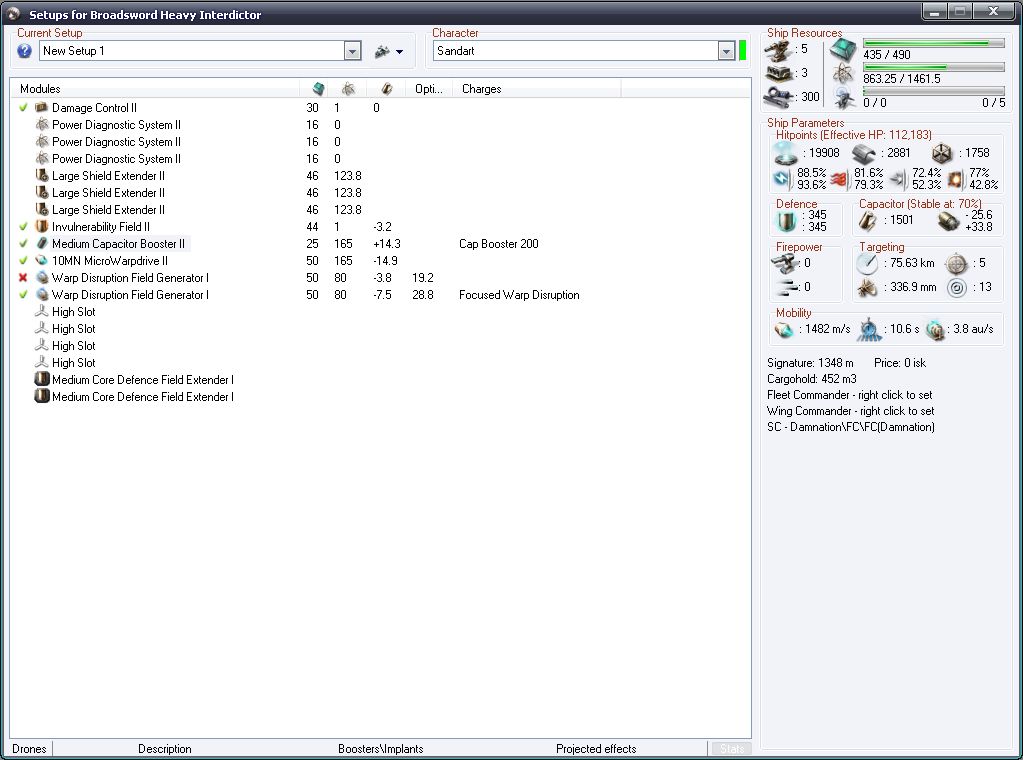The width and height of the screenshot is (1023, 760).
Task: Click the armor hitpoints icon showing 2881
Action: click(x=863, y=154)
